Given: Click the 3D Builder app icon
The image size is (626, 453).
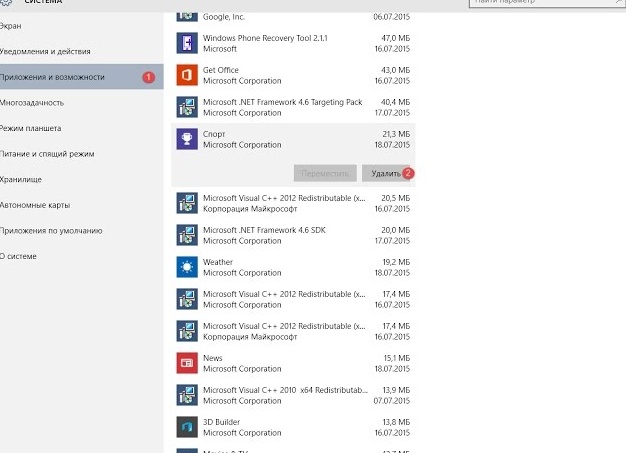Looking at the screenshot, I should click(187, 427).
